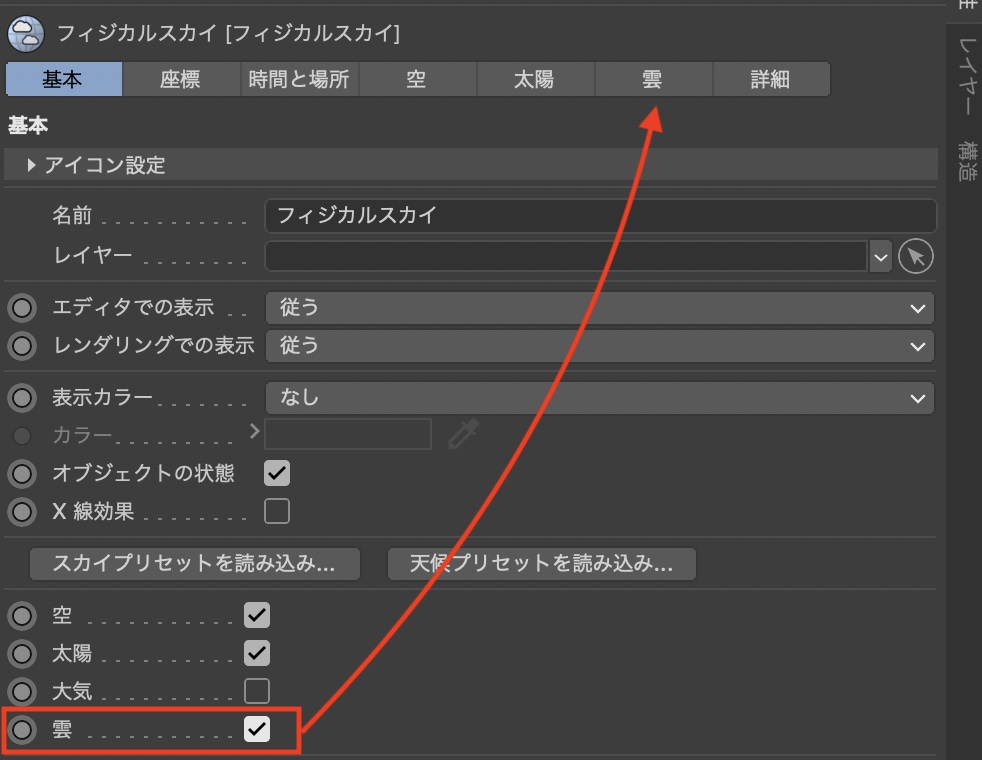Viewport: 982px width, 760px height.
Task: Switch to the 雲 tab
Action: [x=652, y=79]
